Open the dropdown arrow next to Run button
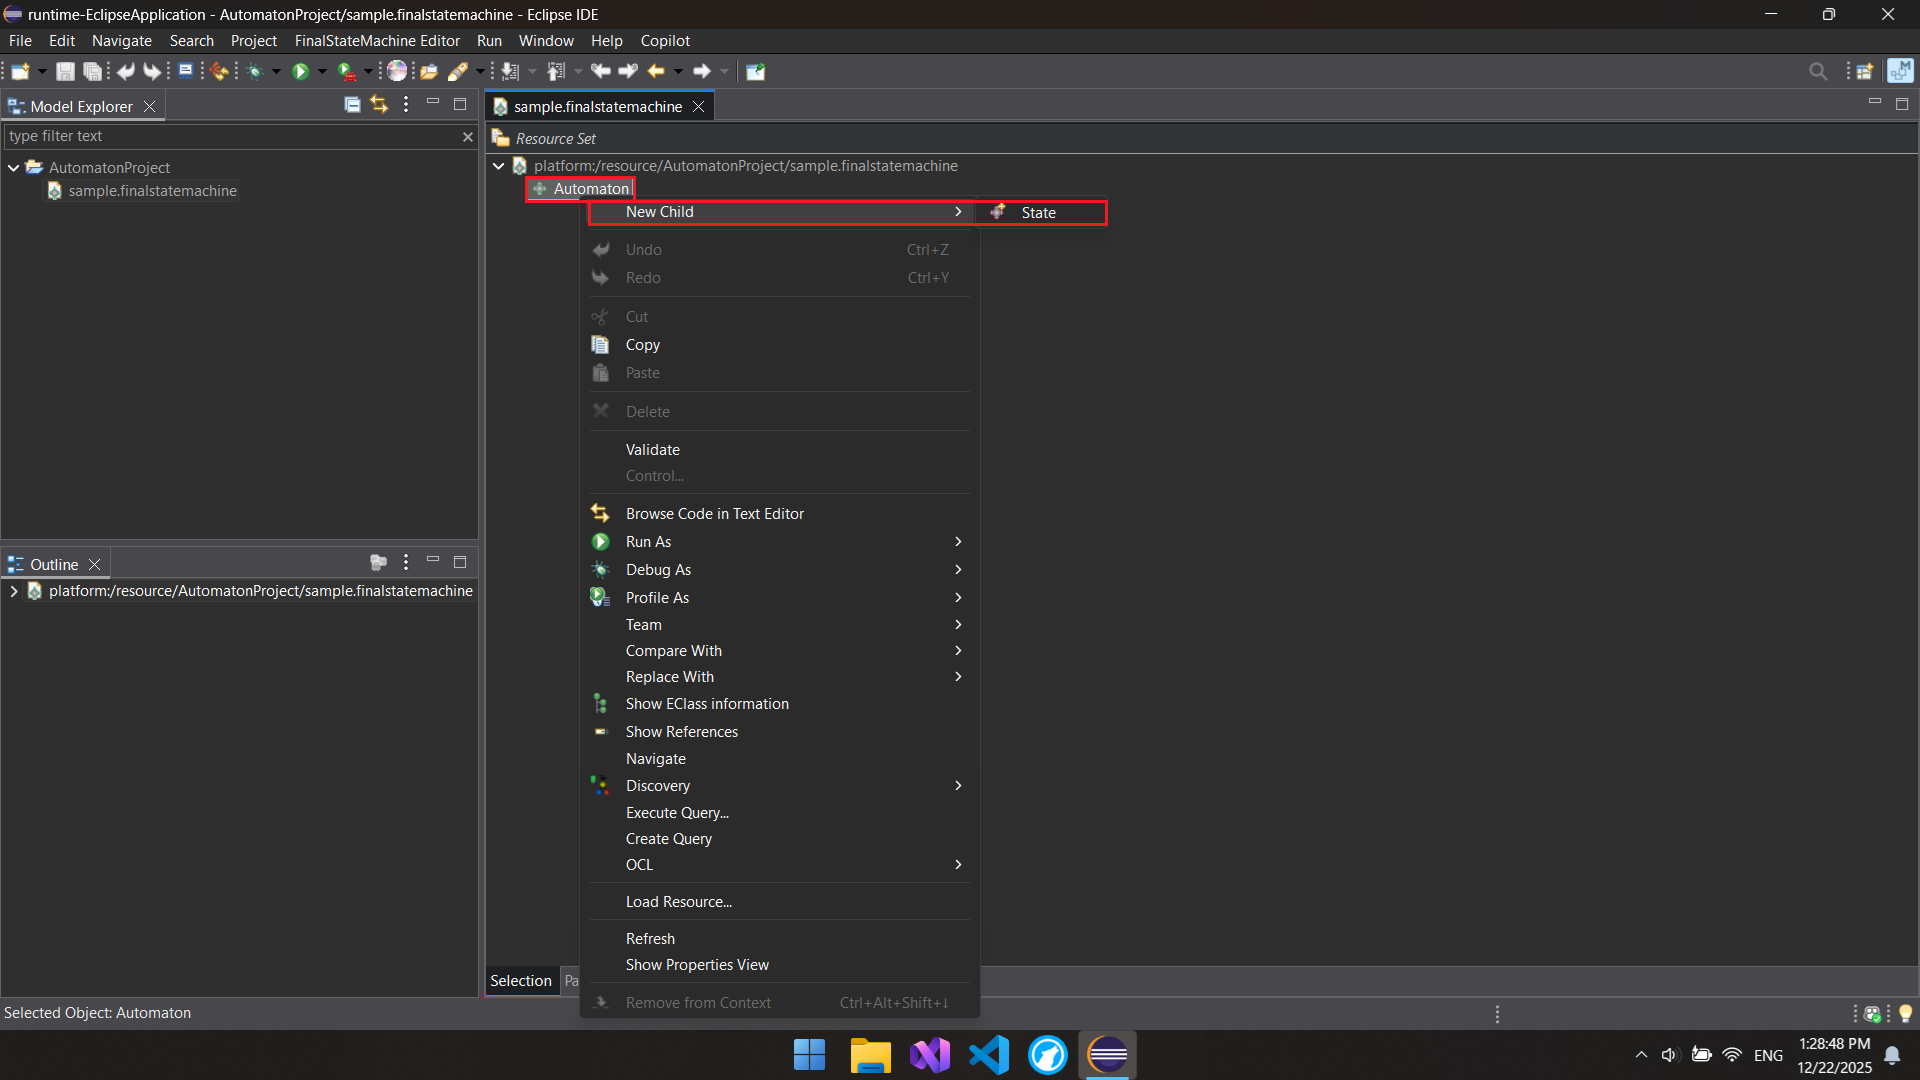Screen dimensions: 1920x1080 [x=322, y=71]
